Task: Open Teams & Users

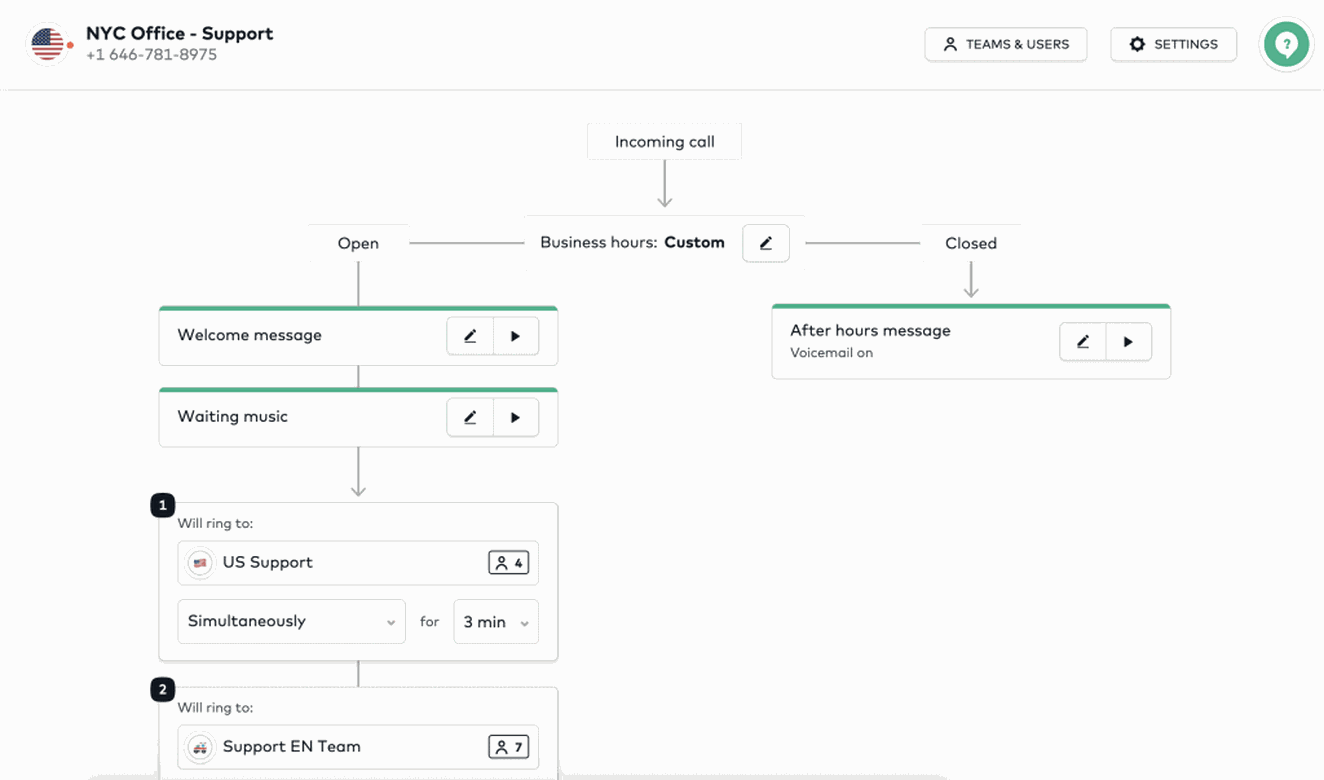Action: [1006, 44]
